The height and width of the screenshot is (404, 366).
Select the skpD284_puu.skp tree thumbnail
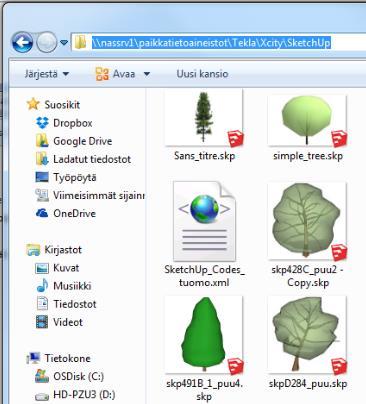tap(307, 335)
